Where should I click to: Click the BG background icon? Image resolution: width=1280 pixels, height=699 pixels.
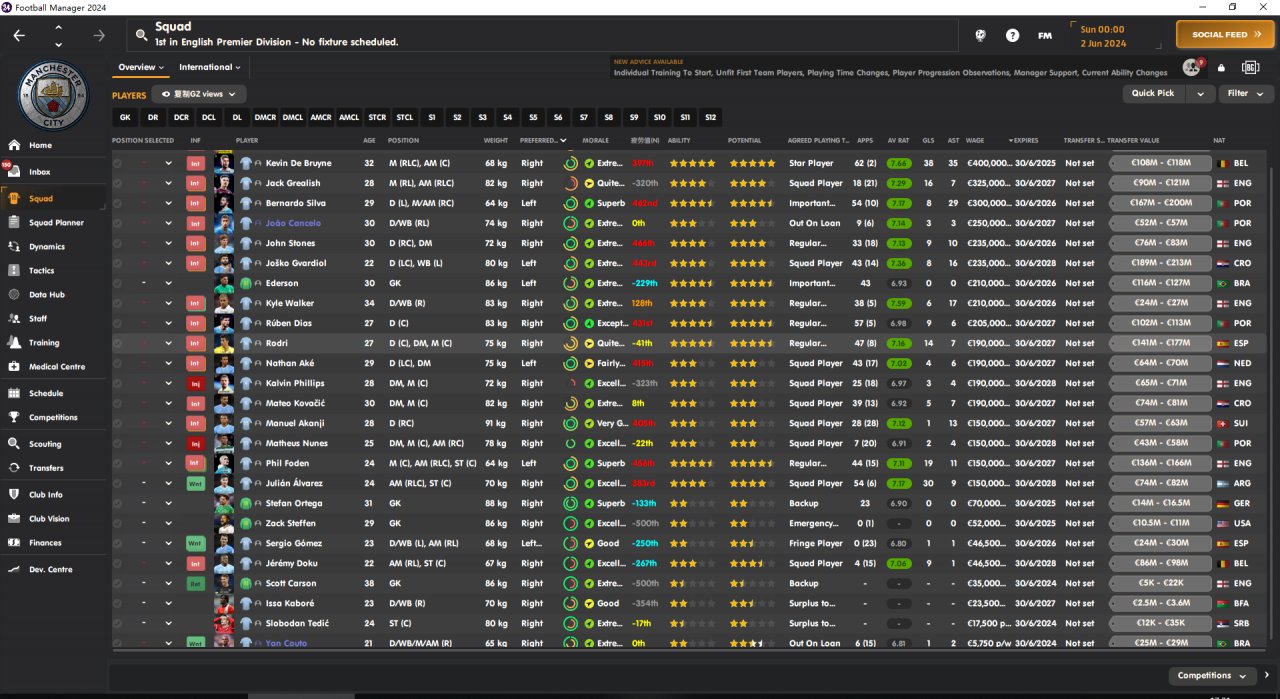pyautogui.click(x=1250, y=67)
